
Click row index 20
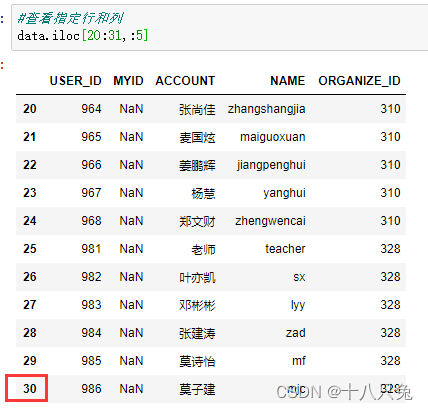click(30, 109)
